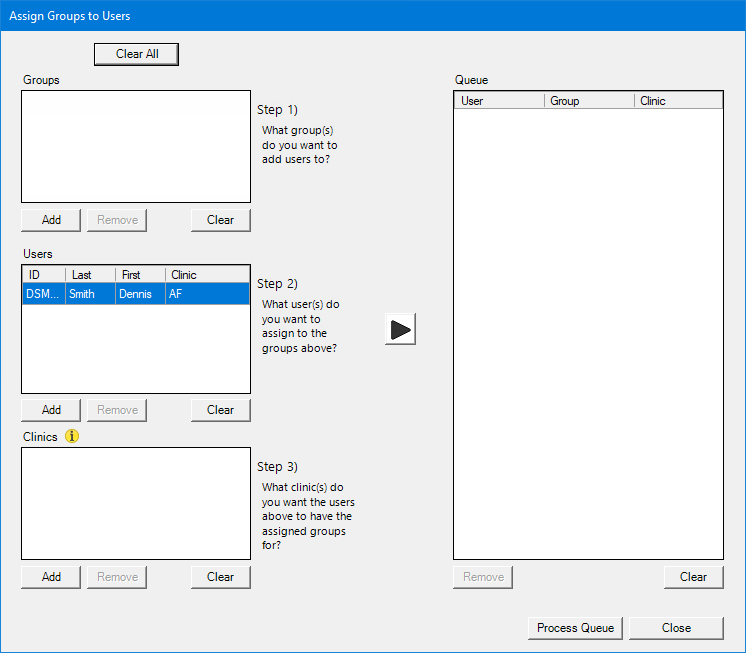Close the Assign Groups dialog
Screen dimensions: 746x653
676,628
